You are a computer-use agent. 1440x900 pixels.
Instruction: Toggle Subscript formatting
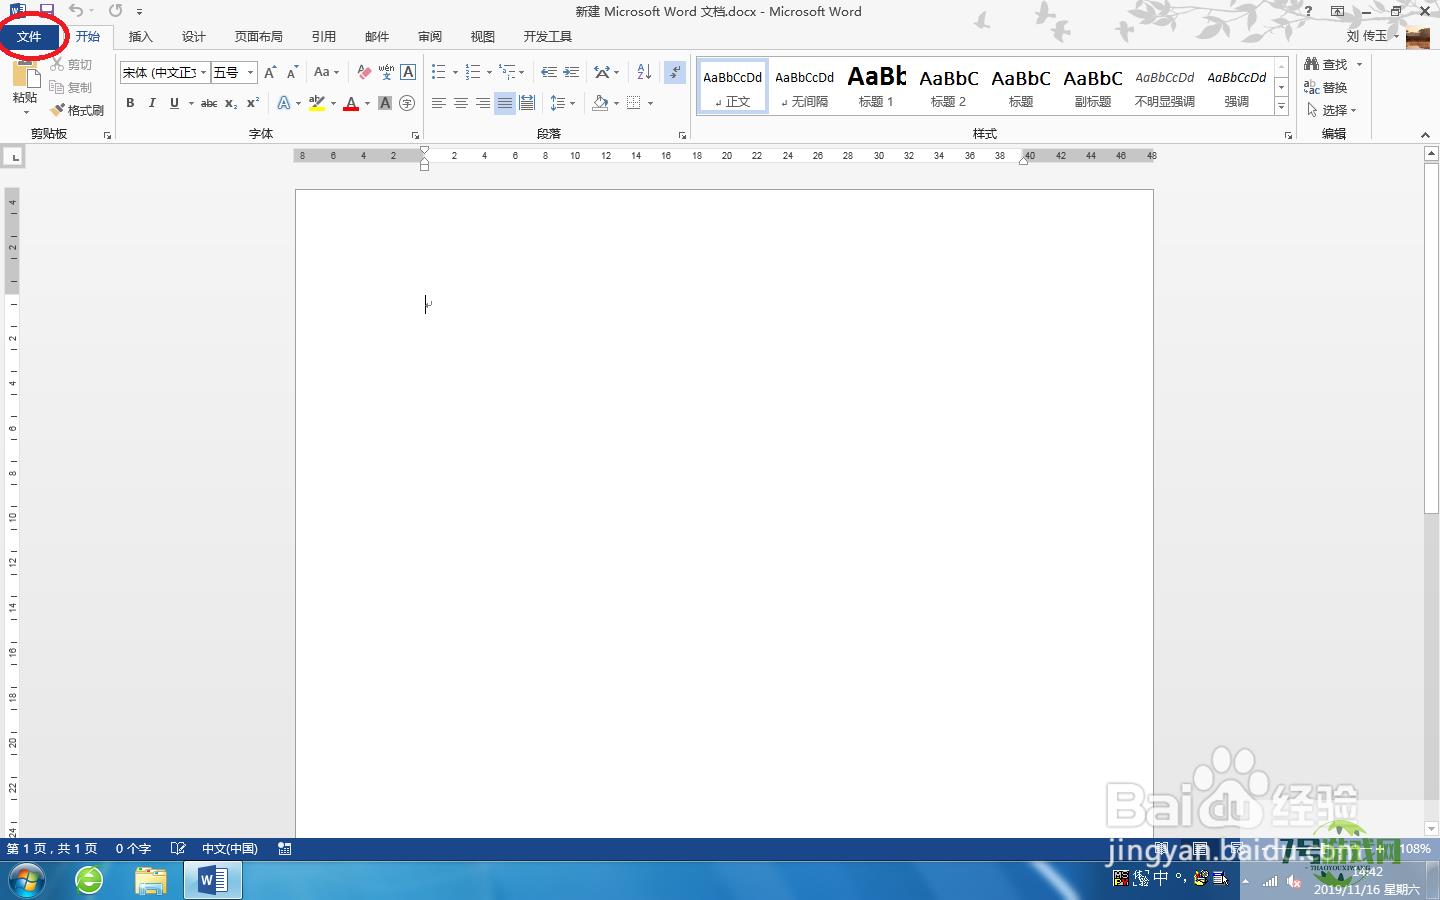tap(231, 103)
